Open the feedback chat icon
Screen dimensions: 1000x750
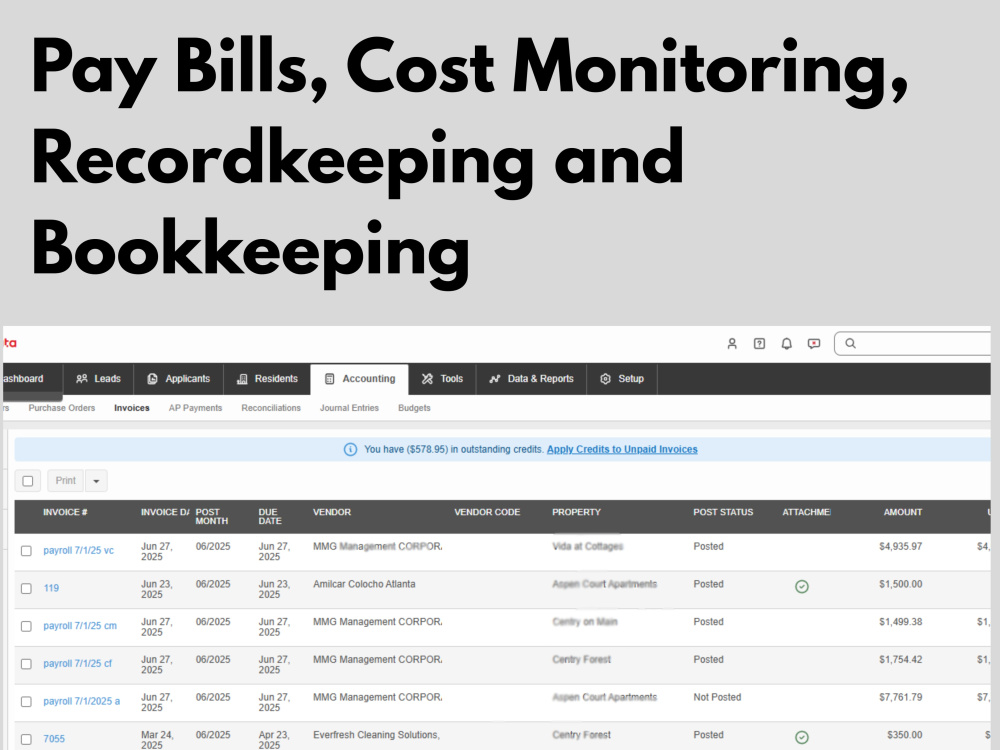(814, 344)
